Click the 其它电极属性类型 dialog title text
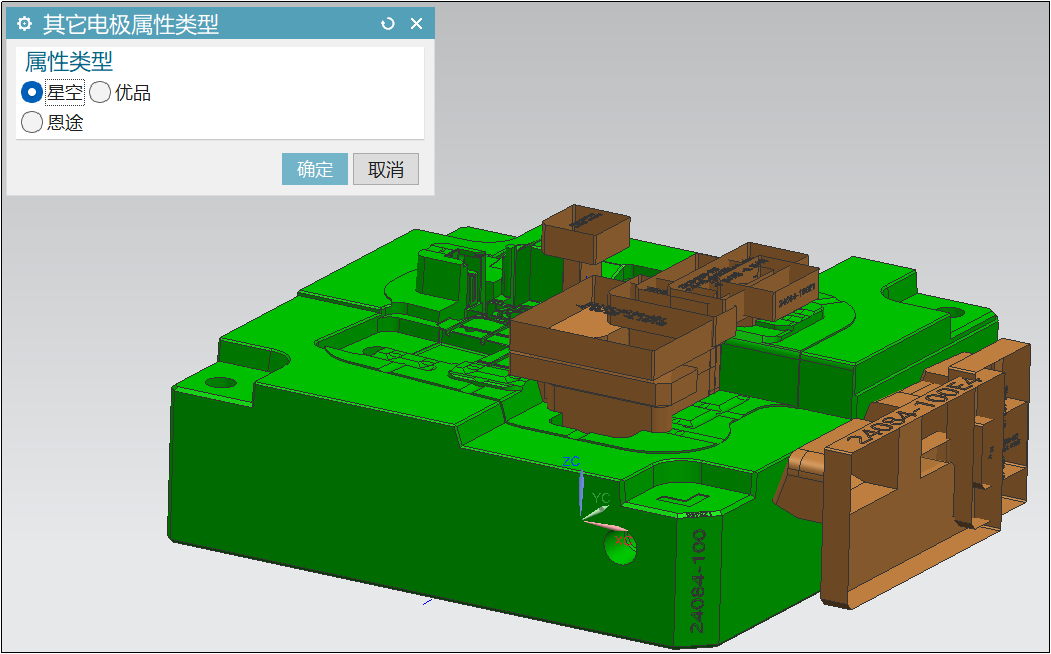1051x654 pixels. pyautogui.click(x=130, y=24)
